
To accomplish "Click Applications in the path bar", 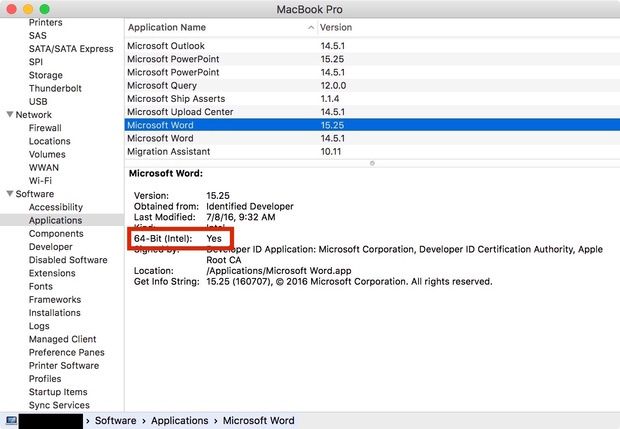I will [x=180, y=421].
